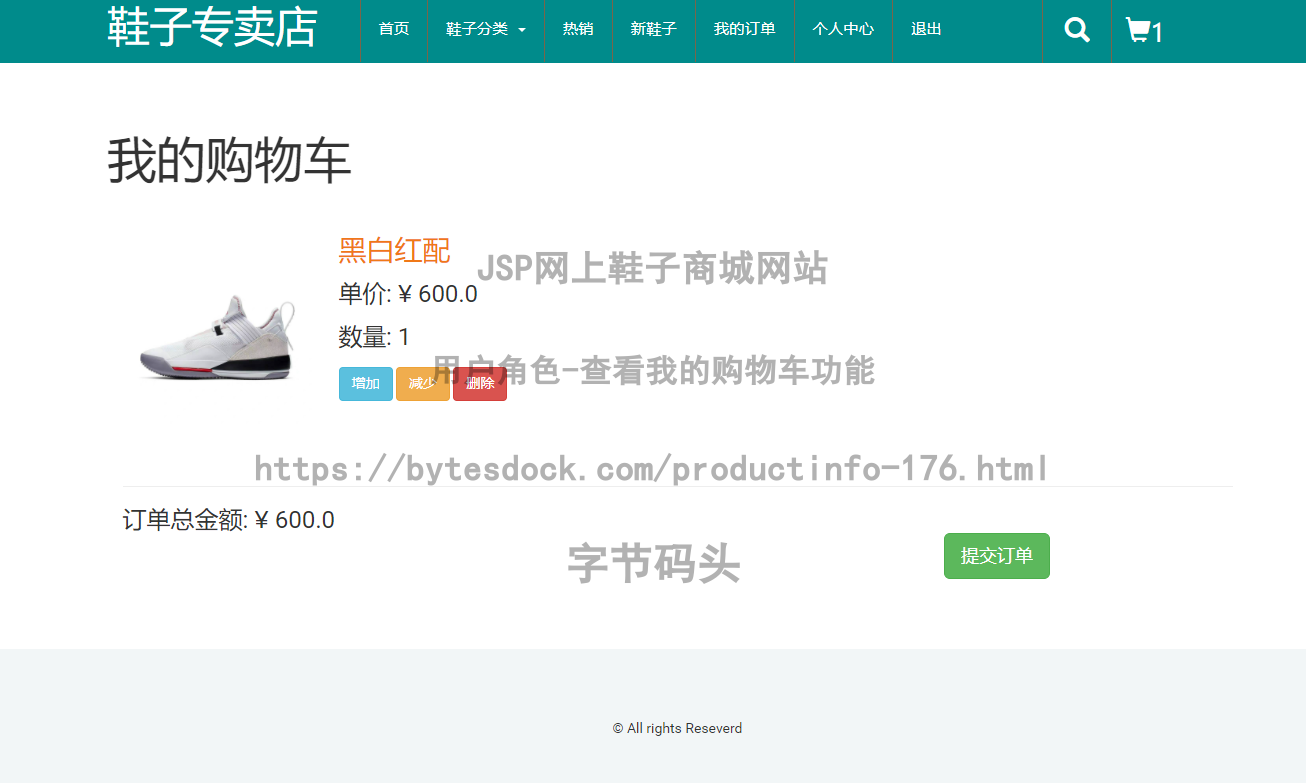Click the red 删除 button
Viewport: 1306px width, 783px height.
[x=480, y=384]
